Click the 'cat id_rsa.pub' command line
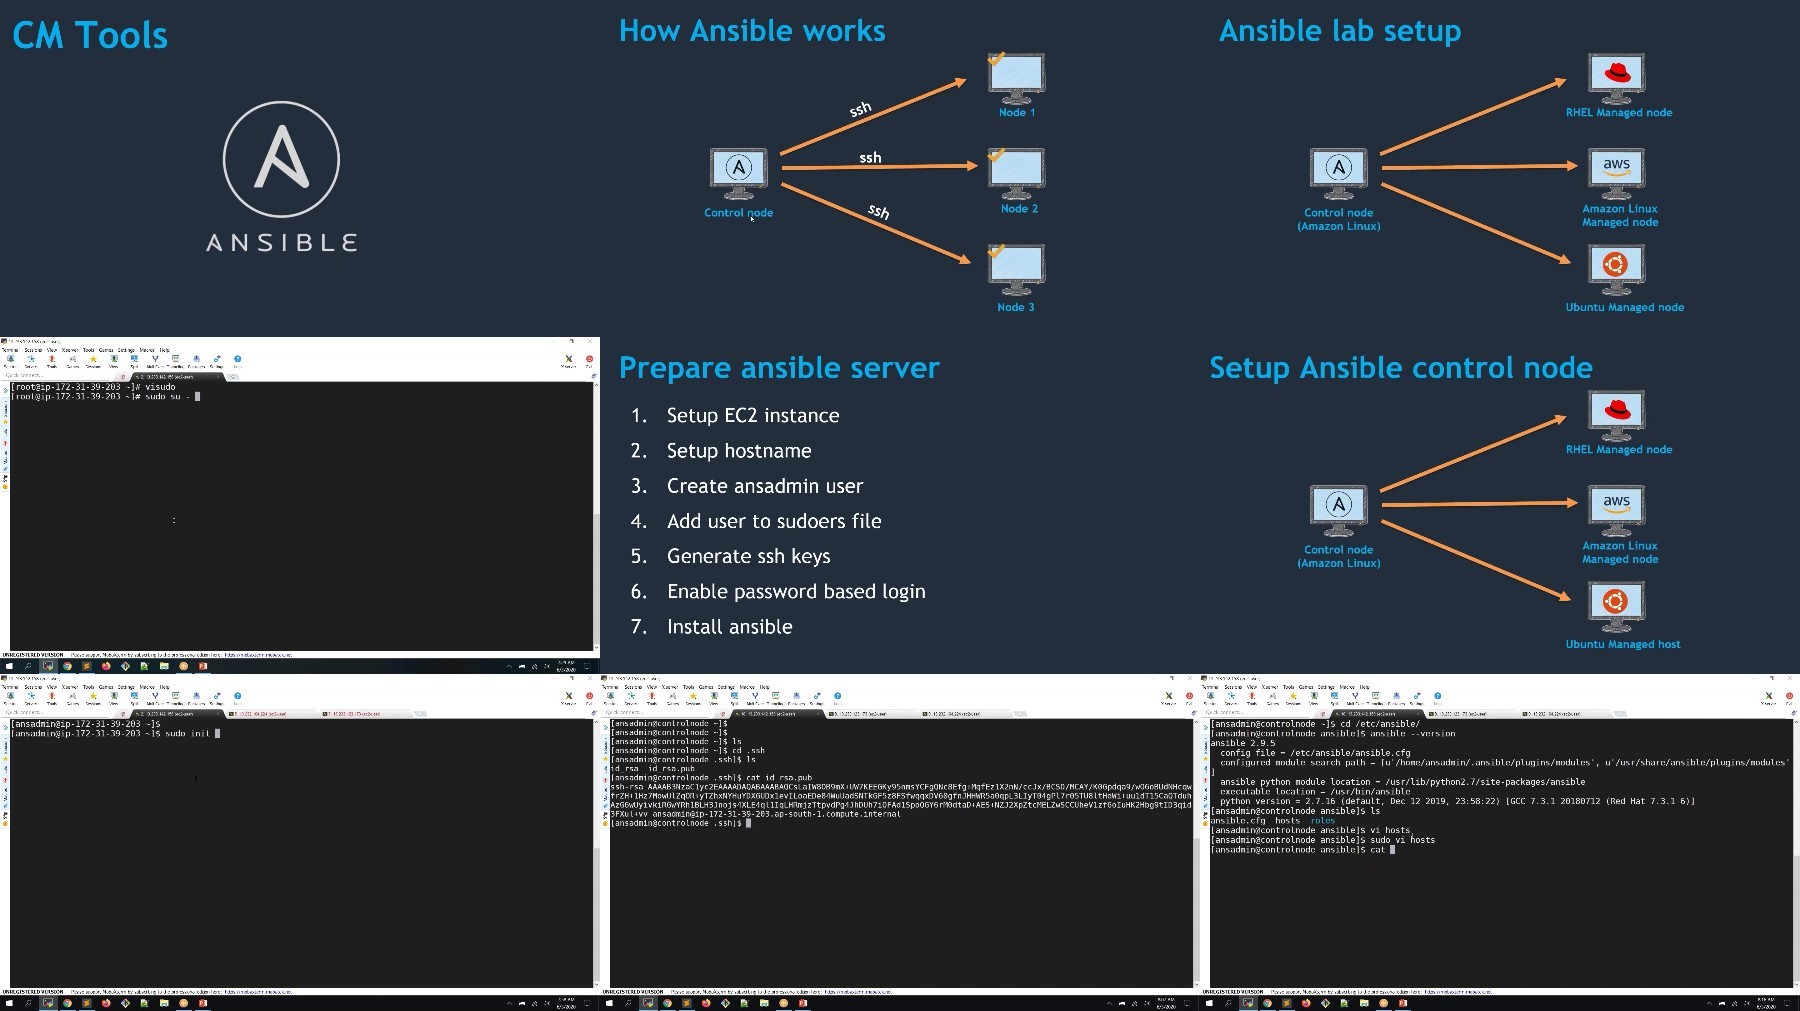This screenshot has width=1800, height=1011. 712,777
